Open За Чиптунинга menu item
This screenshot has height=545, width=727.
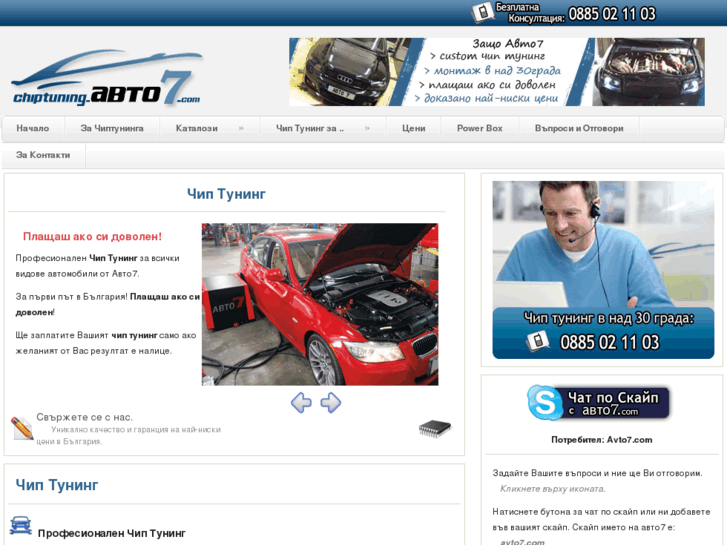112,128
